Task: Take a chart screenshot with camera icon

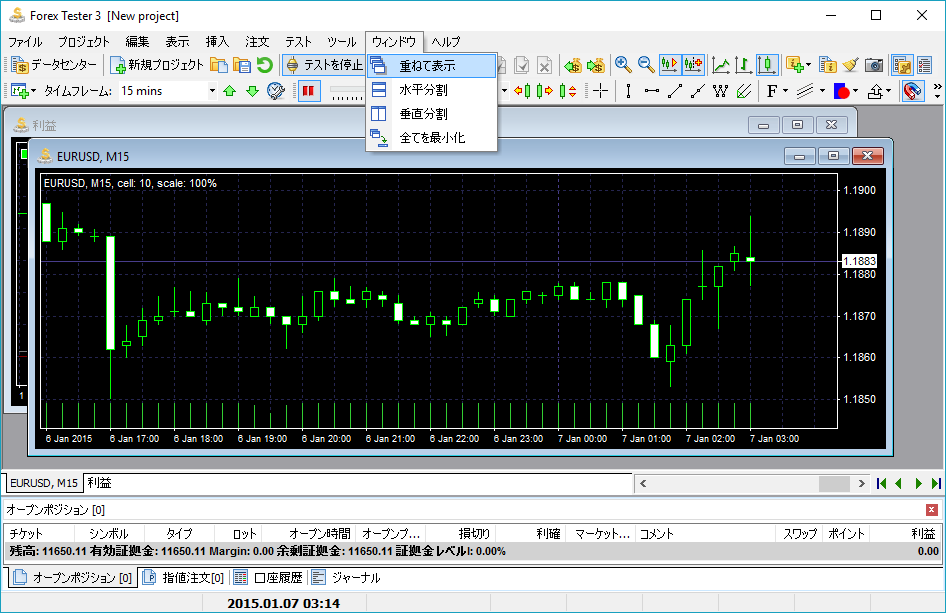Action: [874, 65]
